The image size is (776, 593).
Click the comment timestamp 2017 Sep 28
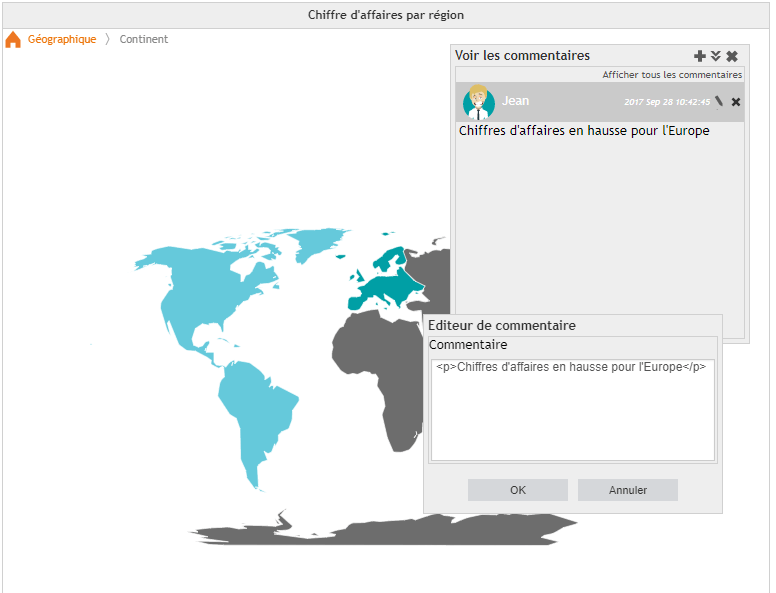(667, 102)
